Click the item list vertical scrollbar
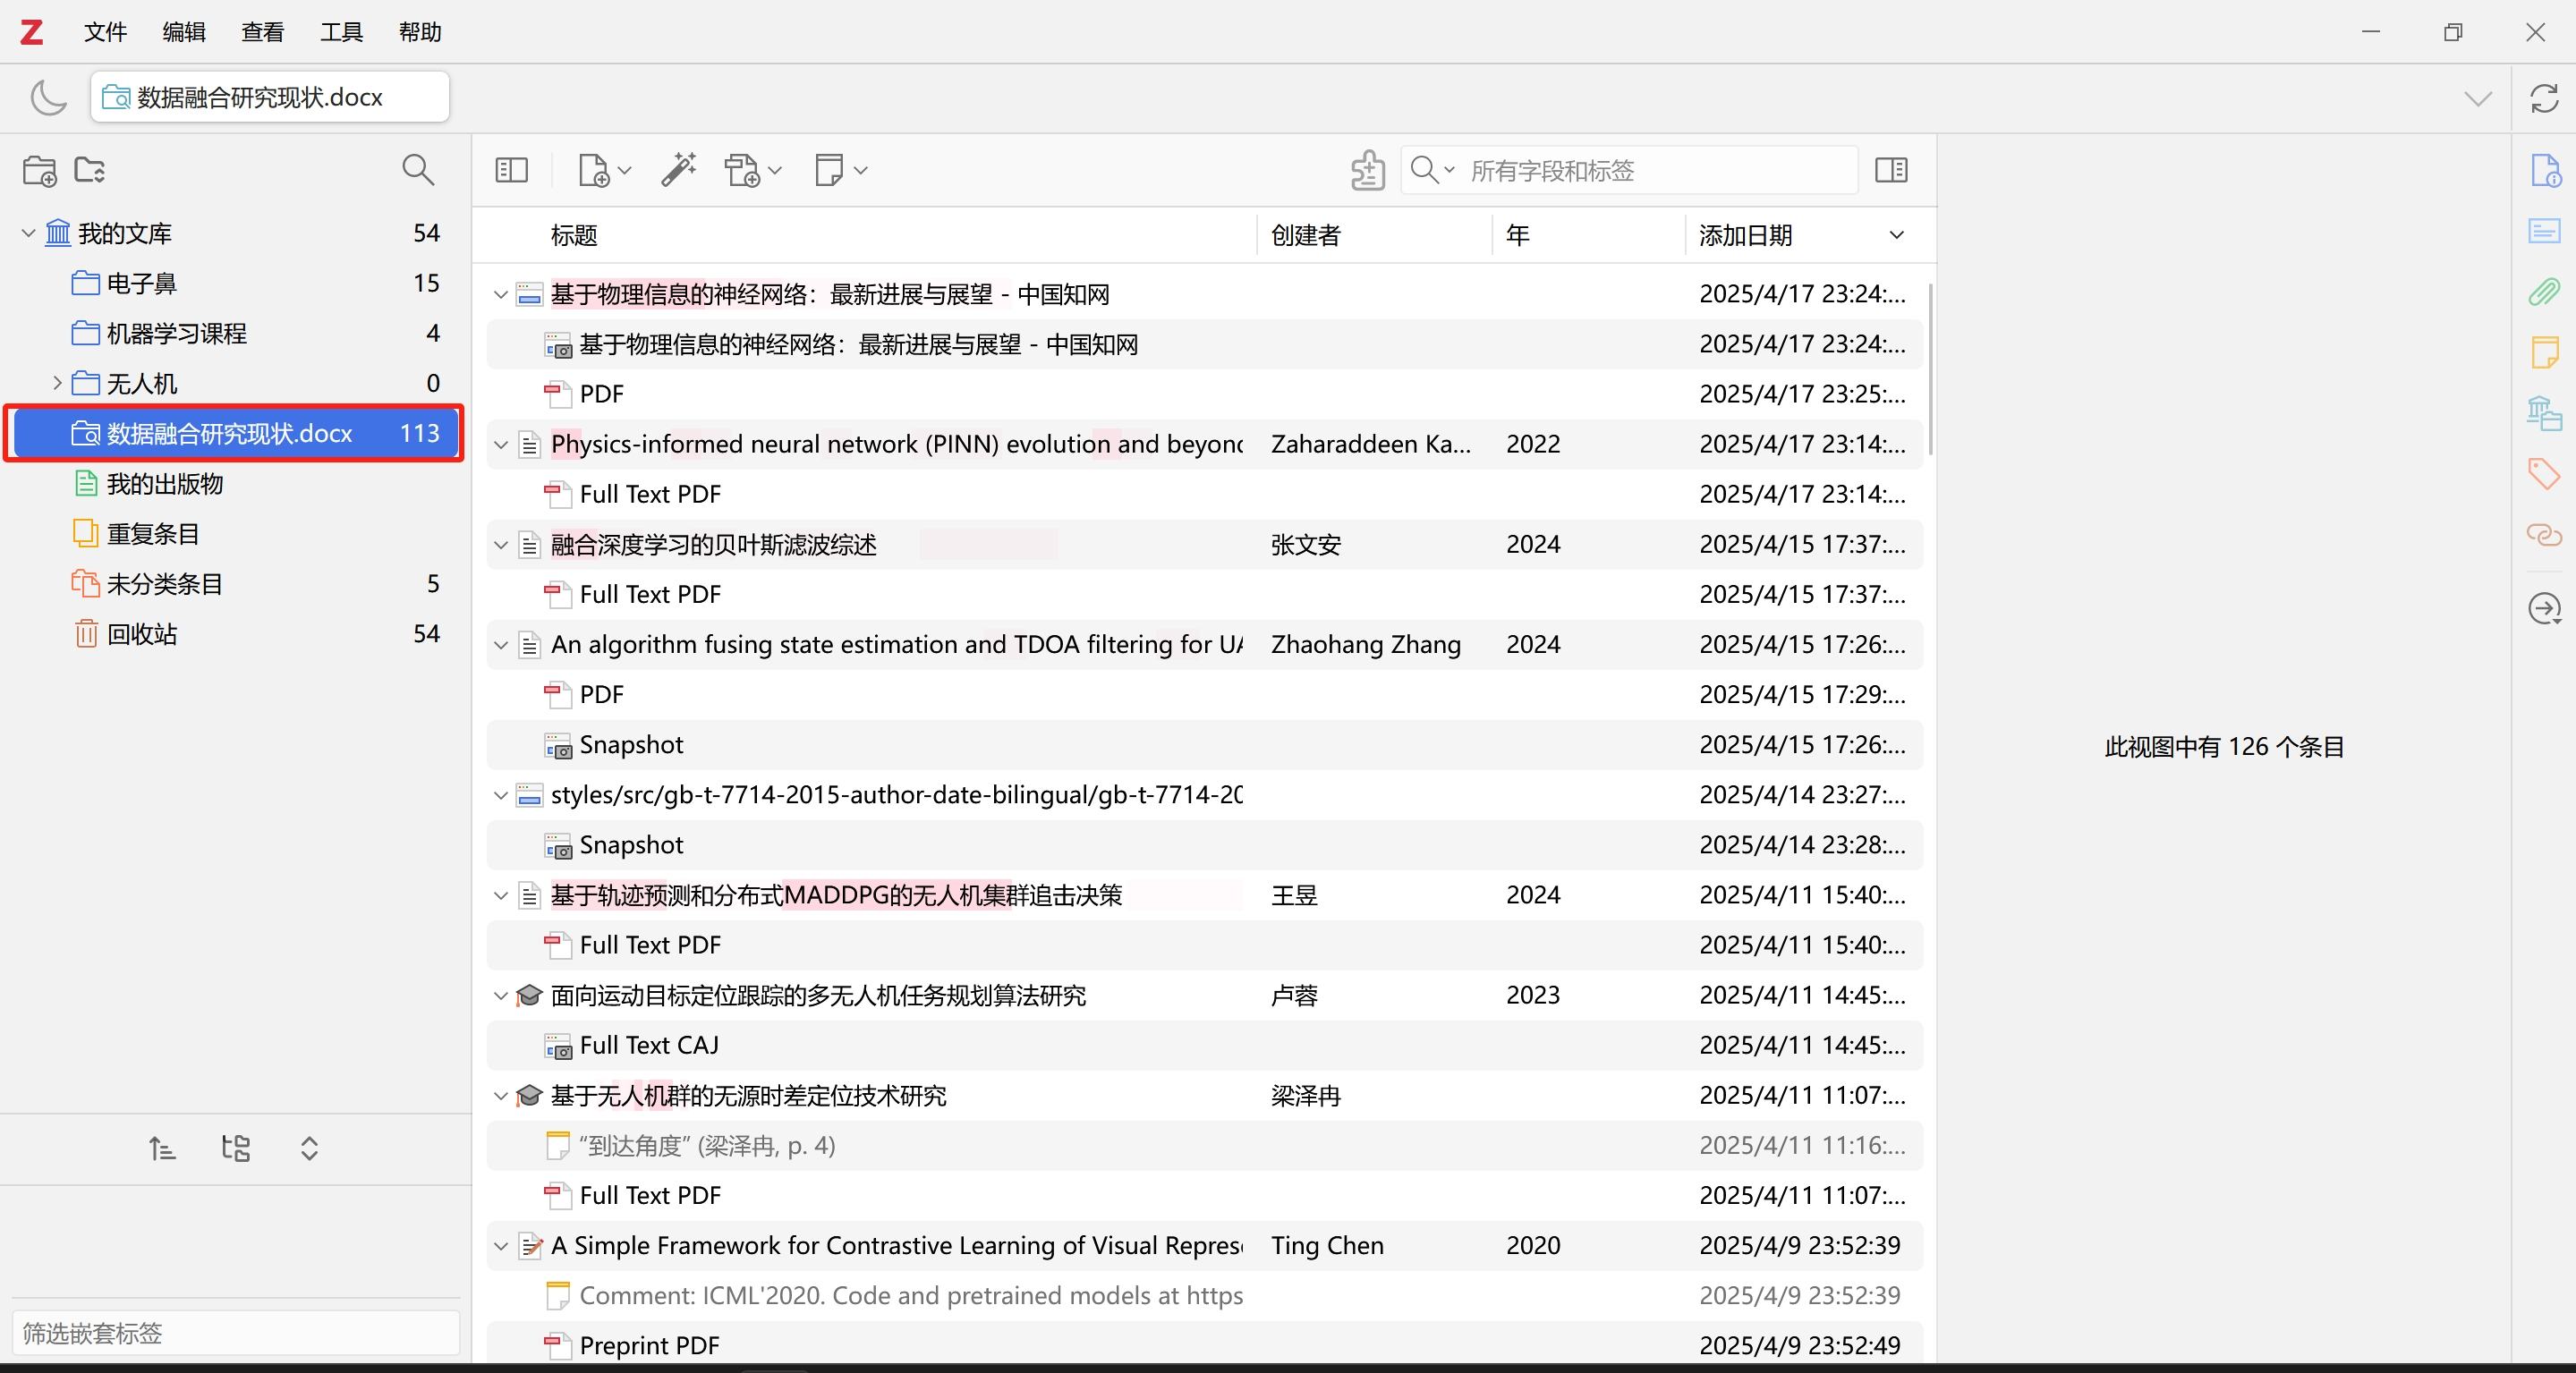Image resolution: width=2576 pixels, height=1373 pixels. (x=1929, y=370)
